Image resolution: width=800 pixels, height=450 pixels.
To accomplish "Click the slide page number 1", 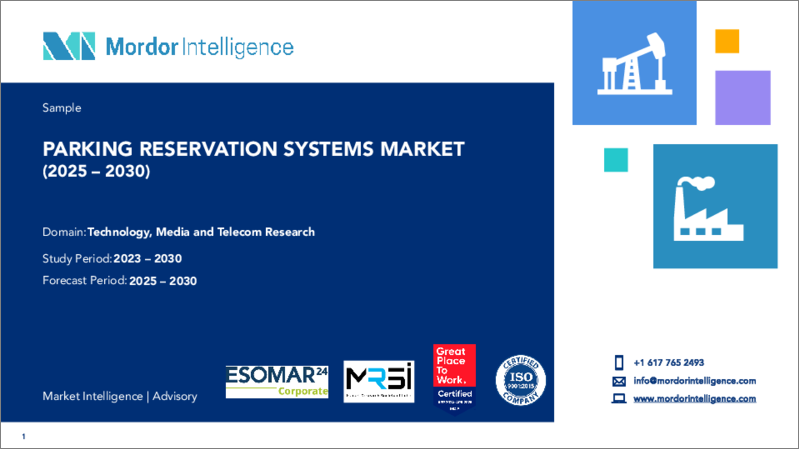I will pos(22,437).
